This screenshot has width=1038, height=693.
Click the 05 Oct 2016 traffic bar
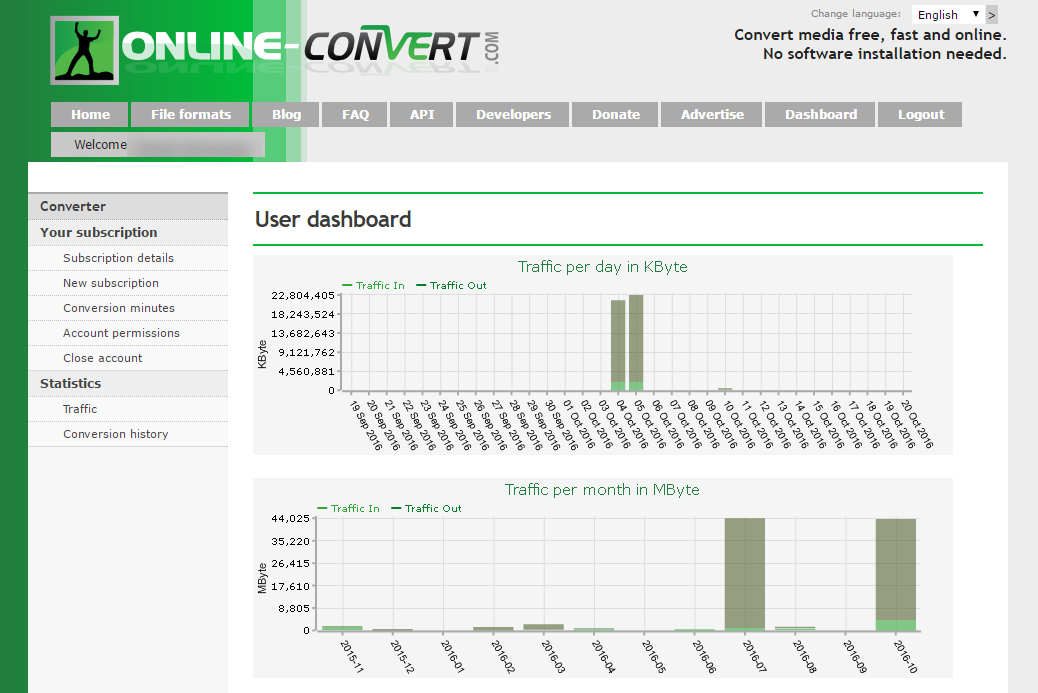pyautogui.click(x=636, y=343)
